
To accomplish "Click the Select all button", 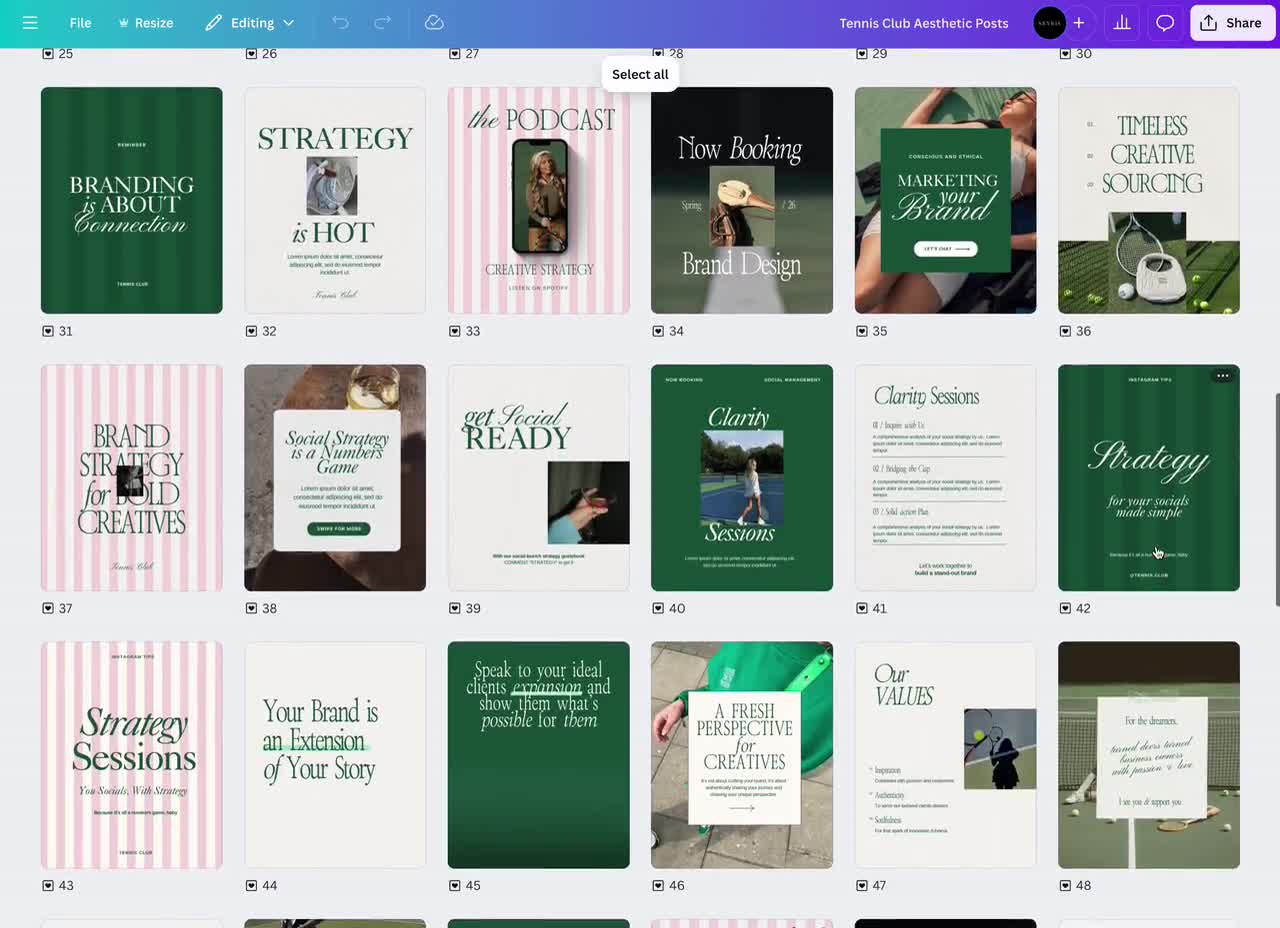I will [x=639, y=74].
